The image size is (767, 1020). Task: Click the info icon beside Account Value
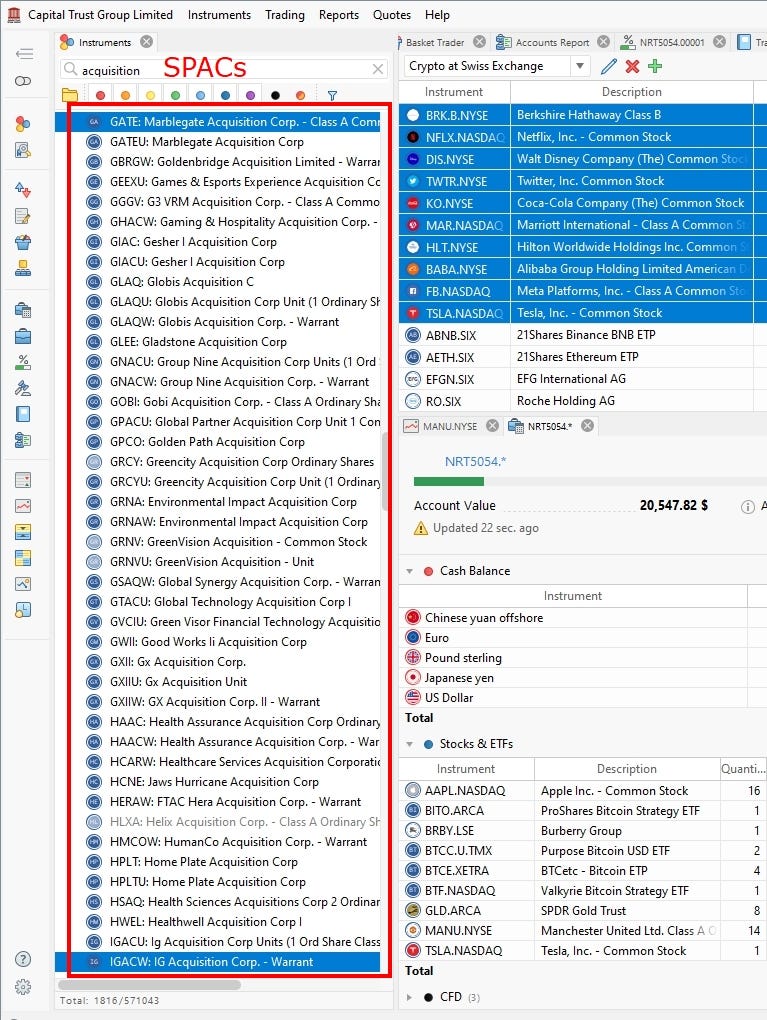click(x=747, y=507)
